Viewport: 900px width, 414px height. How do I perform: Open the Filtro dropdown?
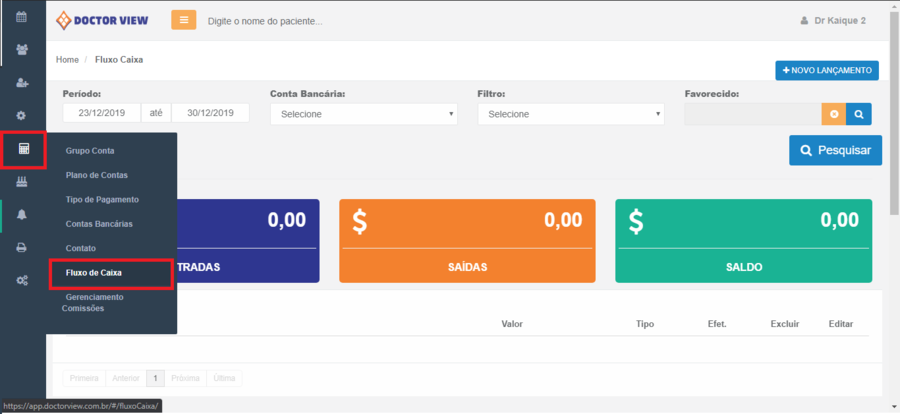point(570,114)
